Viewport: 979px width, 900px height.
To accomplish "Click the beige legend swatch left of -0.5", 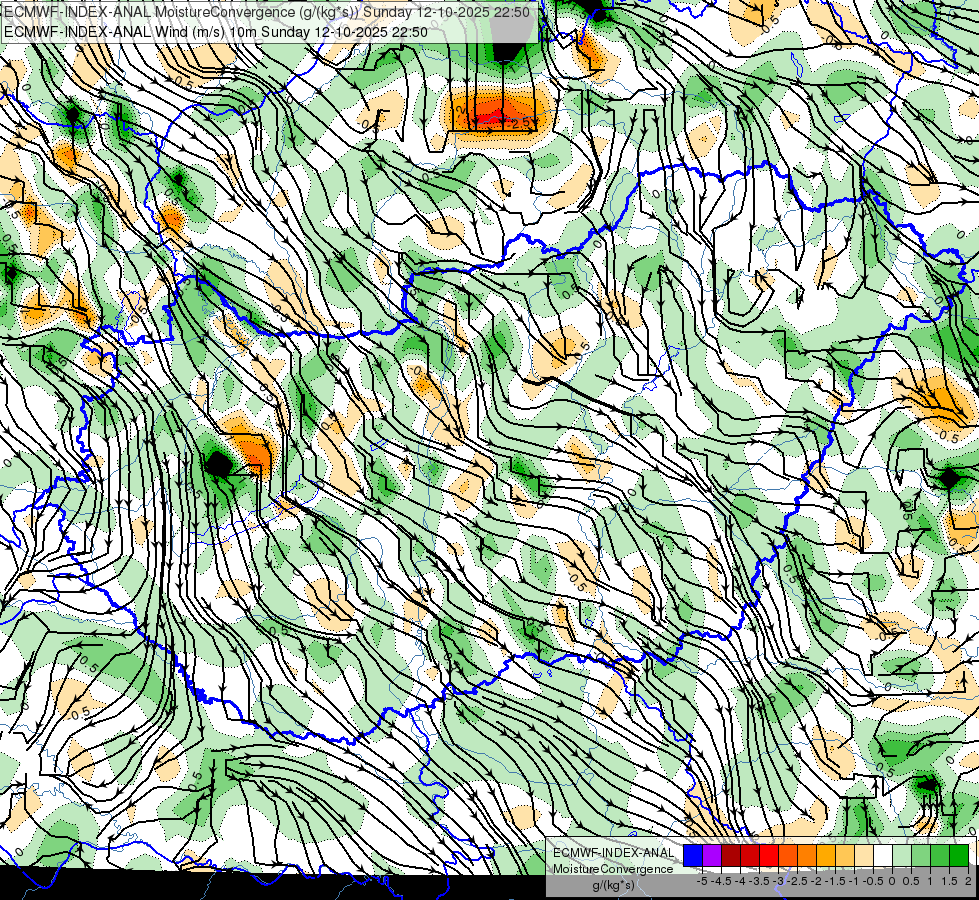I will [864, 856].
